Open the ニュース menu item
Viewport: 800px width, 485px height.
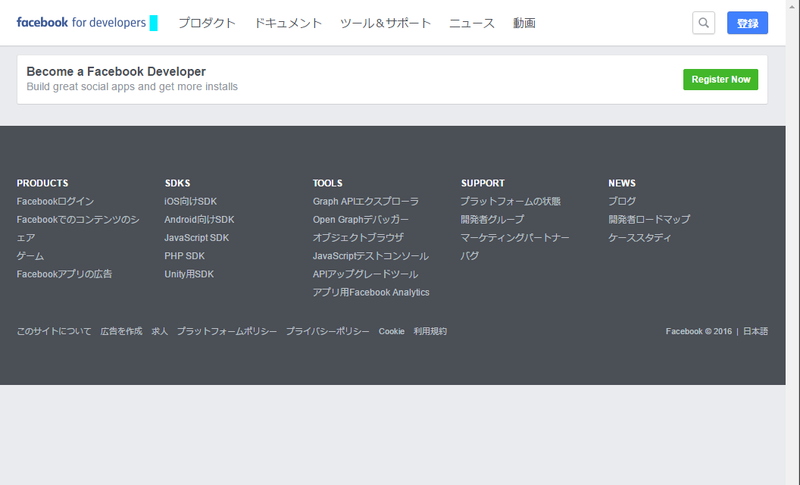pos(471,23)
